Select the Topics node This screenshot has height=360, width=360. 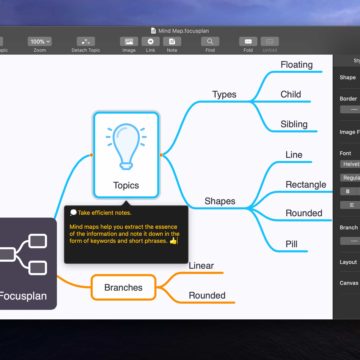[x=126, y=155]
